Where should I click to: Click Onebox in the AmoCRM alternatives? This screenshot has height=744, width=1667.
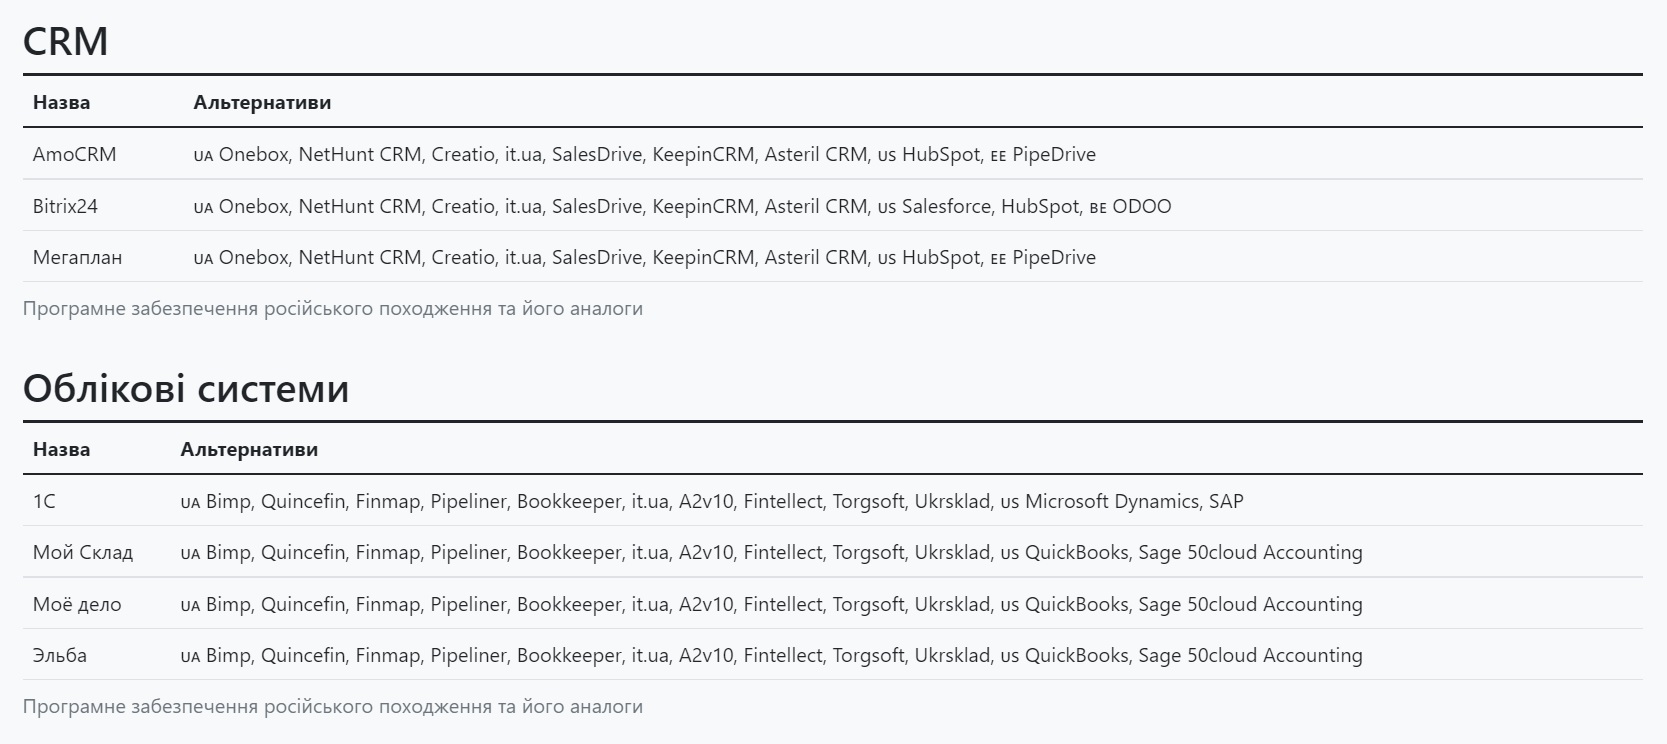click(x=254, y=154)
